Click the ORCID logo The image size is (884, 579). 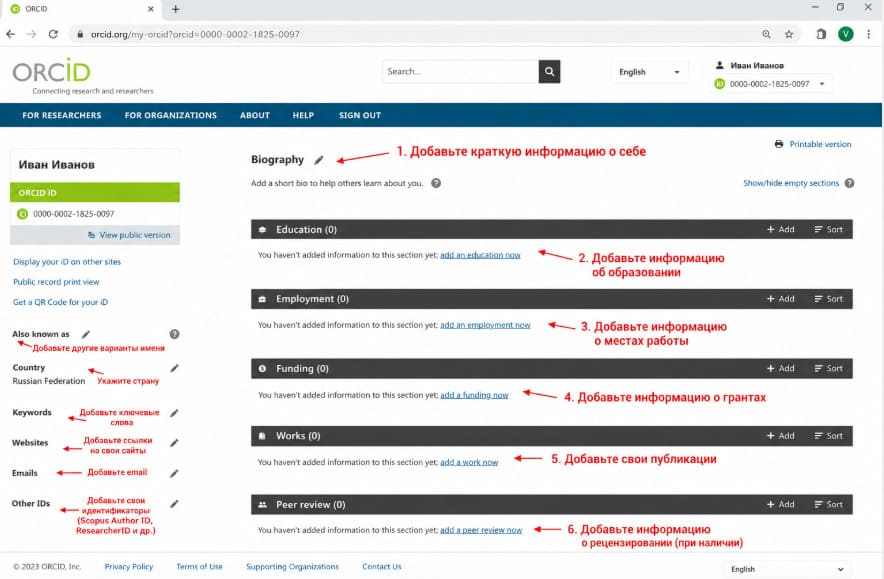(x=52, y=71)
